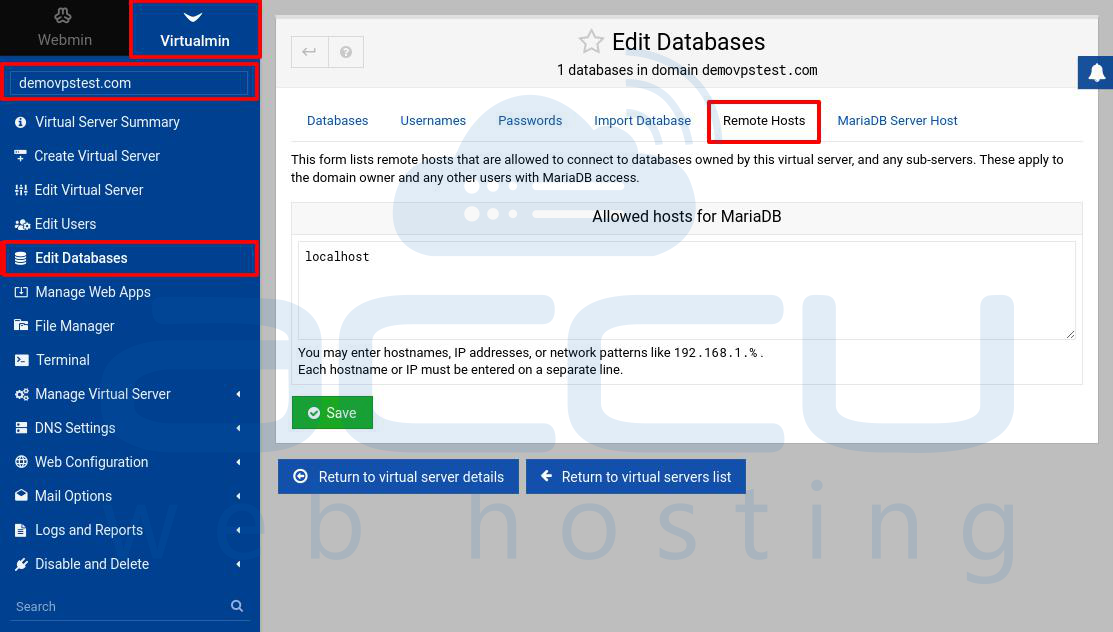Viewport: 1113px width, 632px height.
Task: Save the allowed hosts
Action: [x=332, y=413]
